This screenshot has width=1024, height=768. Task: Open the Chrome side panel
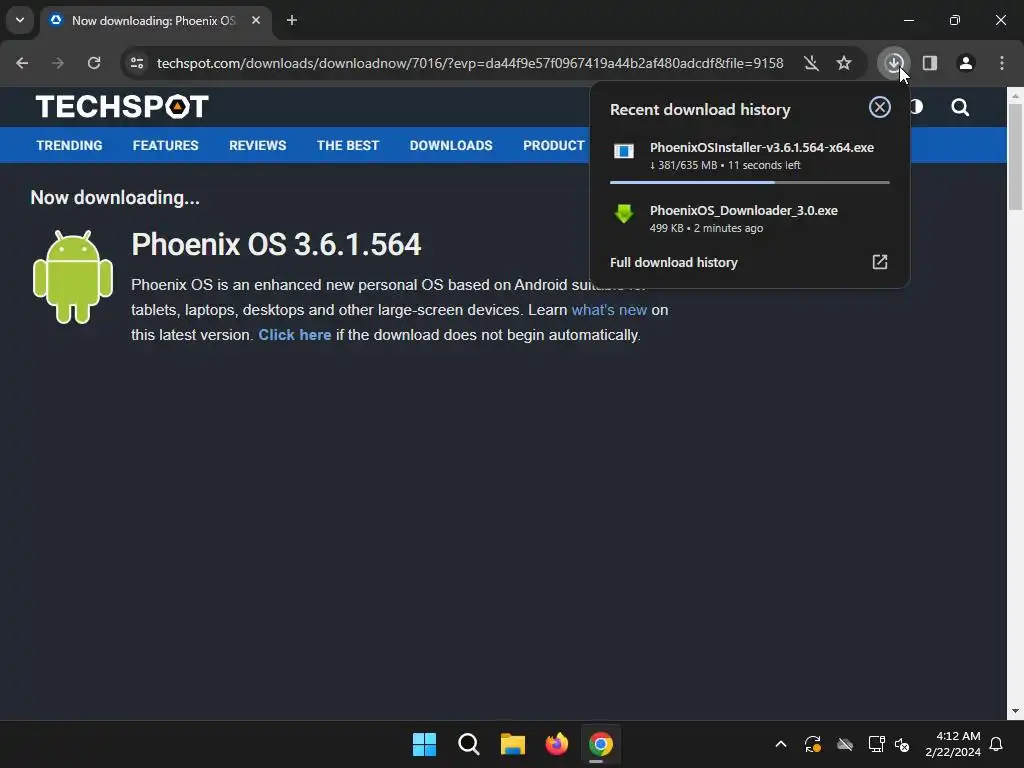[930, 63]
